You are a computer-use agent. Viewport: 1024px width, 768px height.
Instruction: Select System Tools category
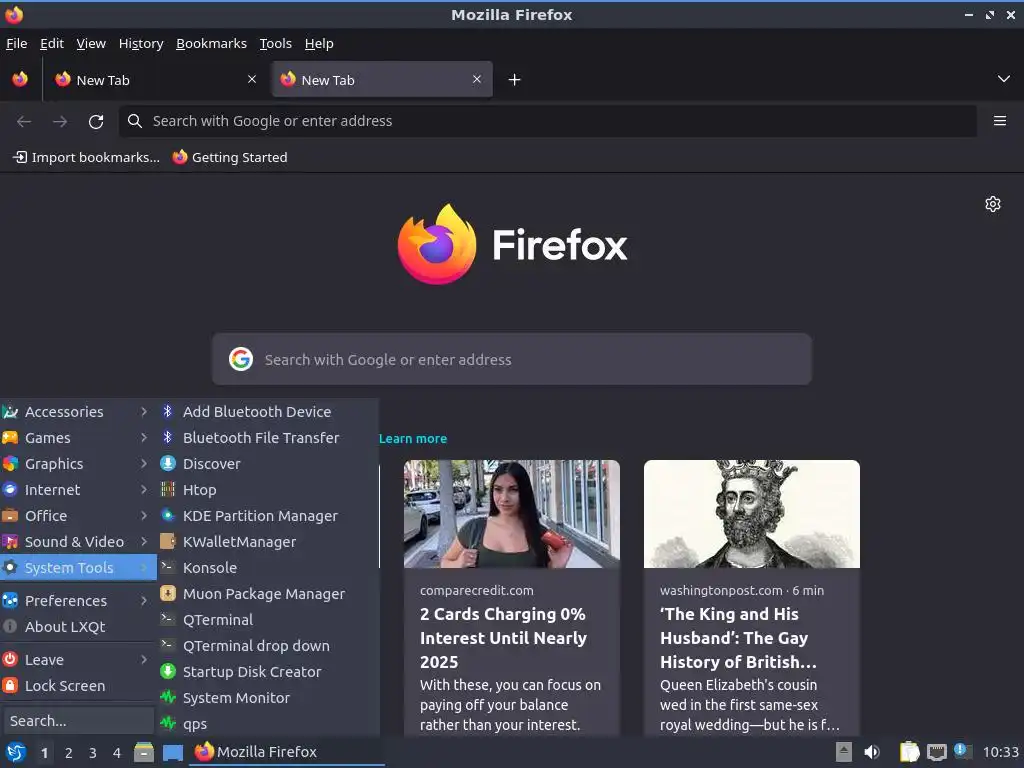pos(78,568)
